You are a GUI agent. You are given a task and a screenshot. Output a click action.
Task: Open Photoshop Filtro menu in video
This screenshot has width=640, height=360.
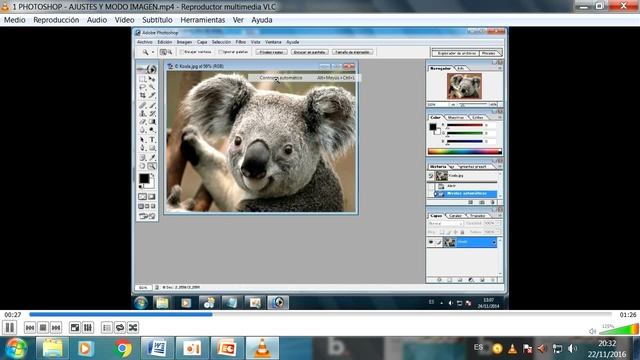click(241, 42)
